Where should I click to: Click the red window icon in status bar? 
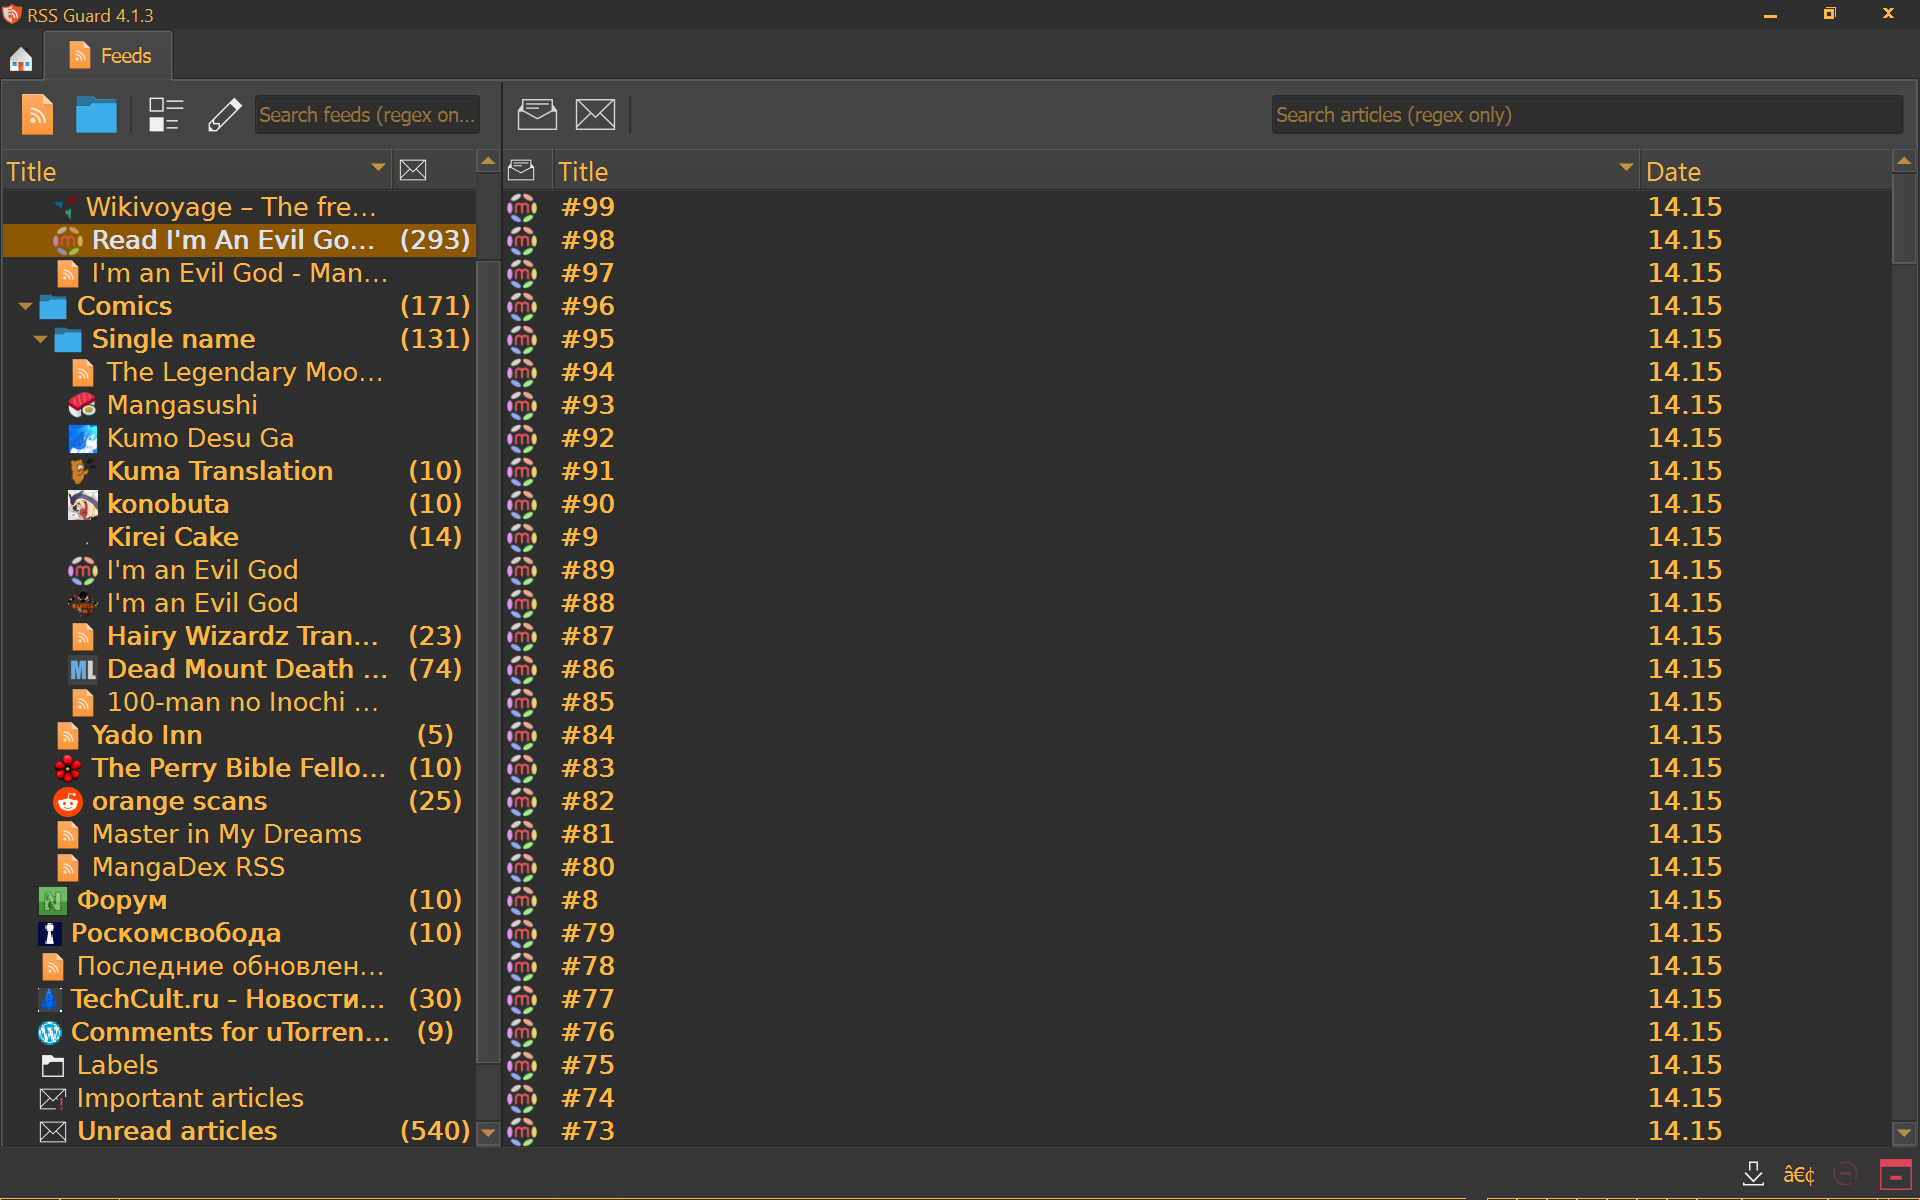[x=1895, y=1174]
